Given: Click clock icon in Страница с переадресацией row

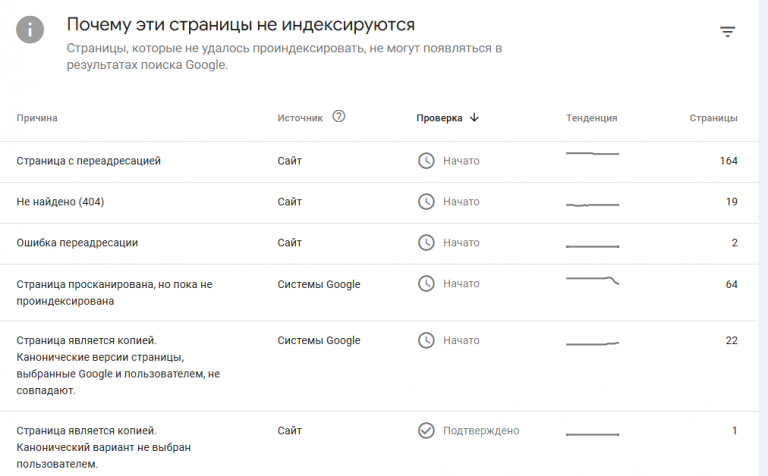Looking at the screenshot, I should pyautogui.click(x=426, y=160).
